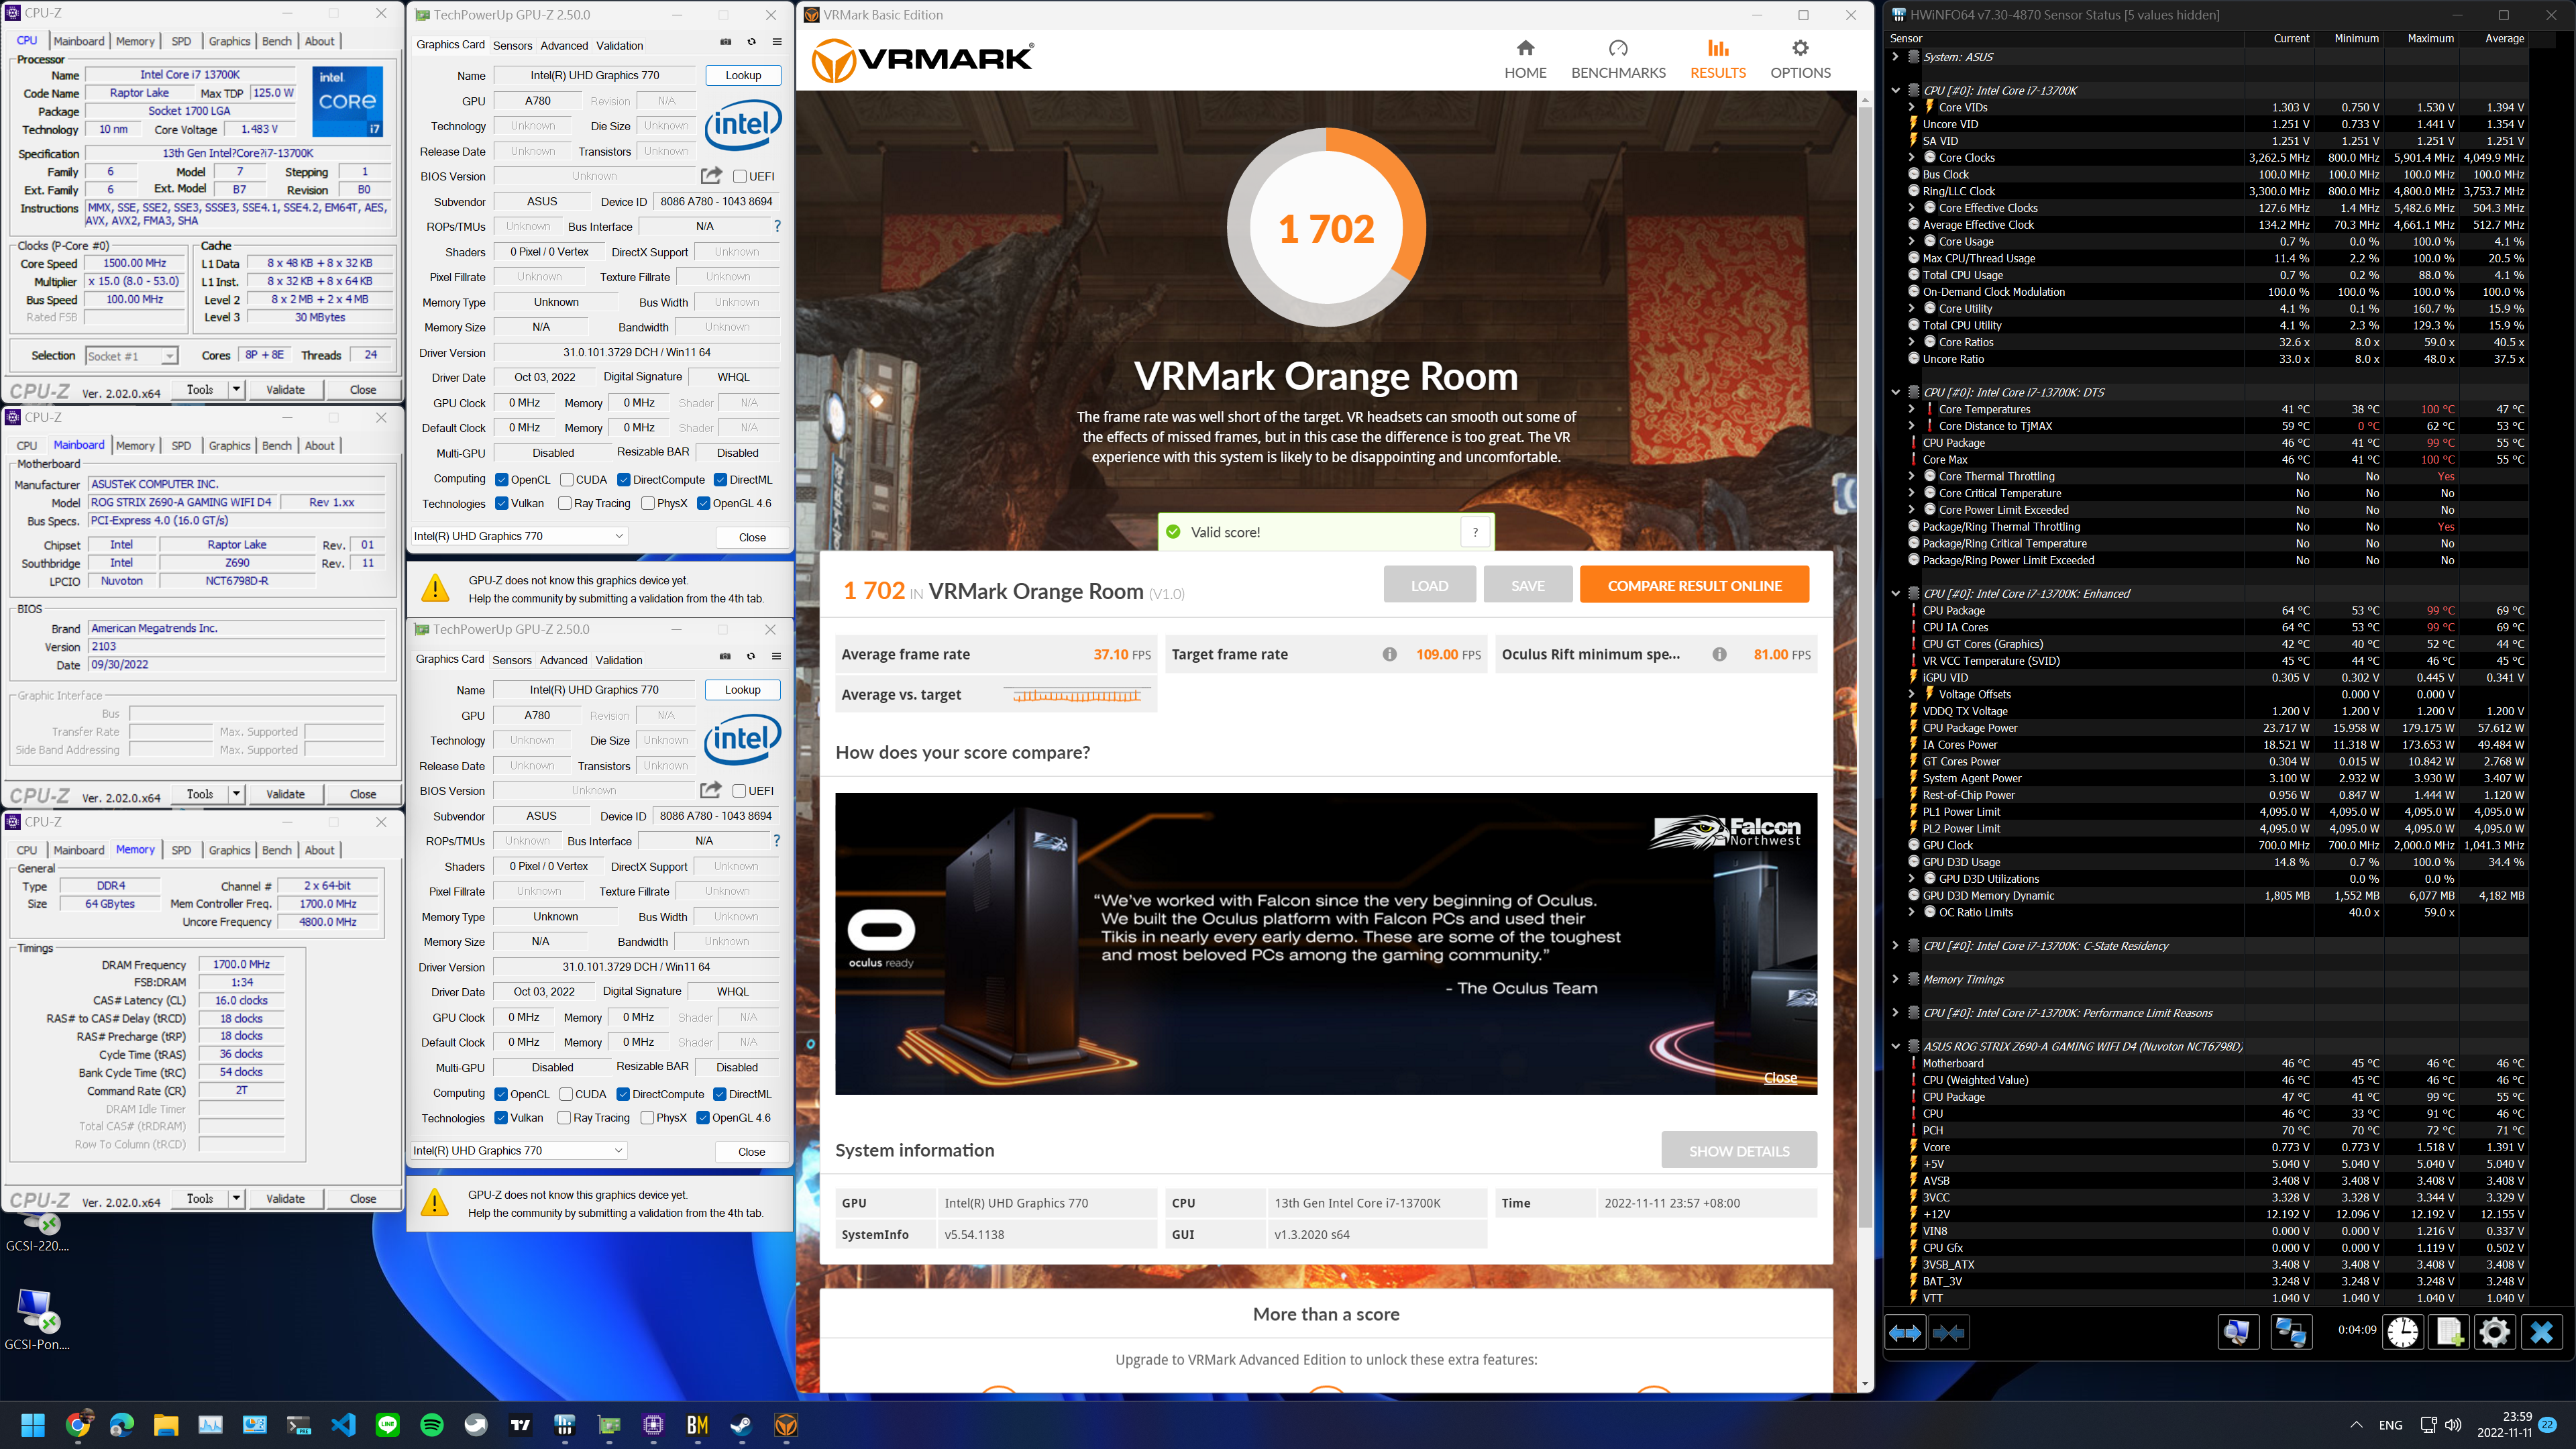
Task: Click the info icon next to Oculus Rift minimum spec
Action: pyautogui.click(x=1719, y=654)
